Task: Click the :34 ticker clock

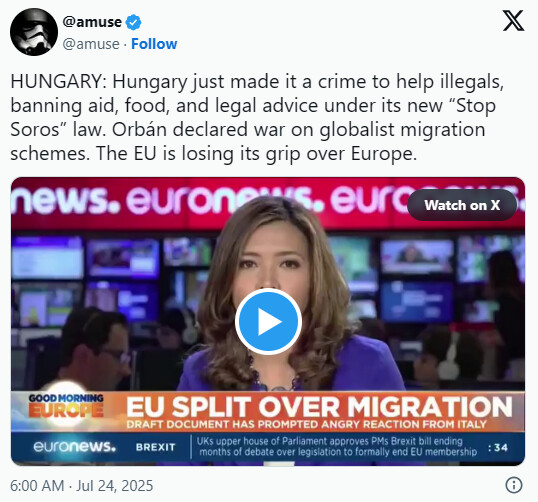Action: click(x=498, y=447)
